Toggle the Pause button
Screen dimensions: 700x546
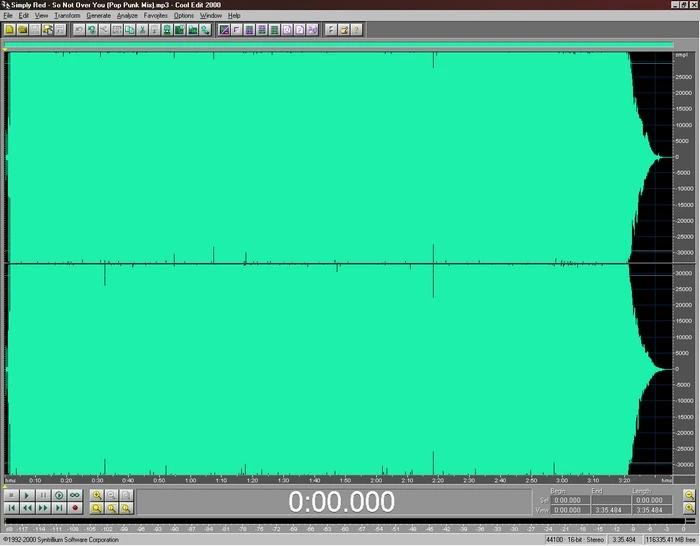tap(43, 495)
